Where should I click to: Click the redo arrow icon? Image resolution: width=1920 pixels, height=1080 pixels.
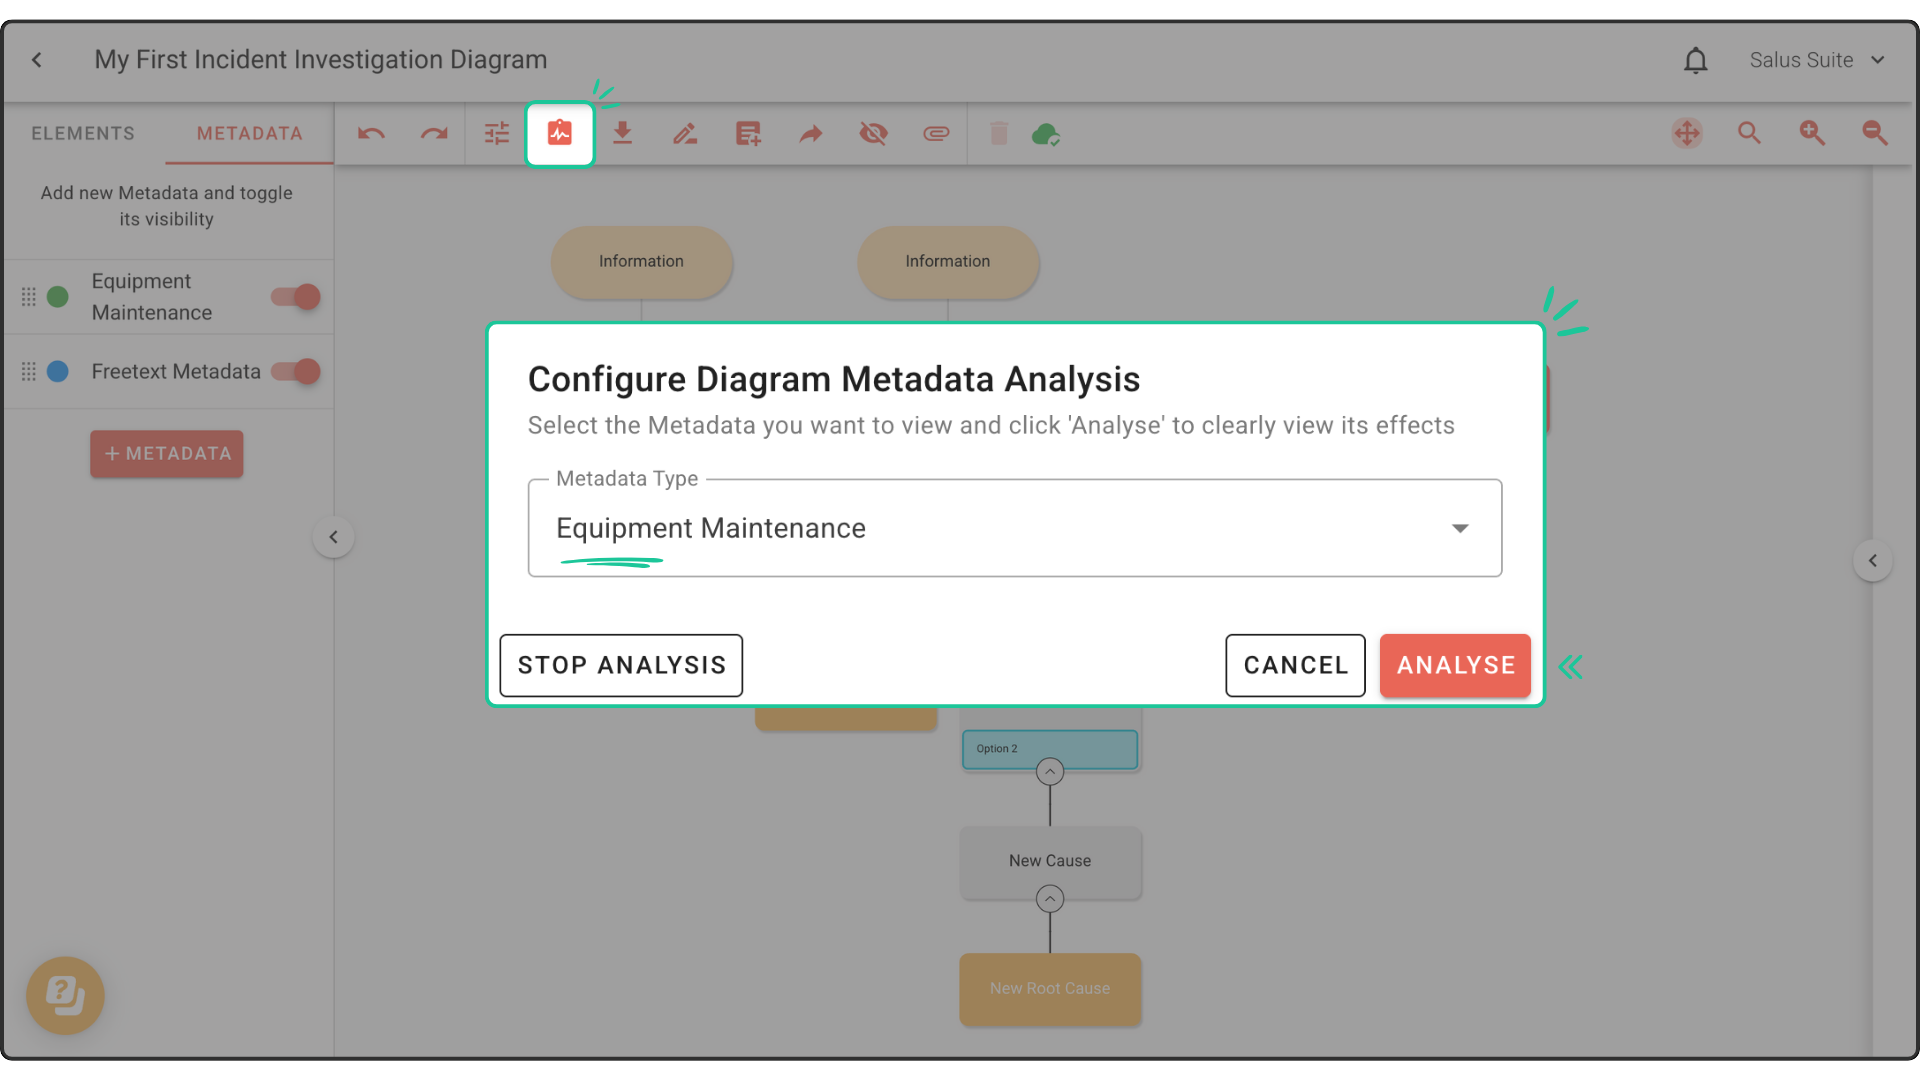pos(433,133)
